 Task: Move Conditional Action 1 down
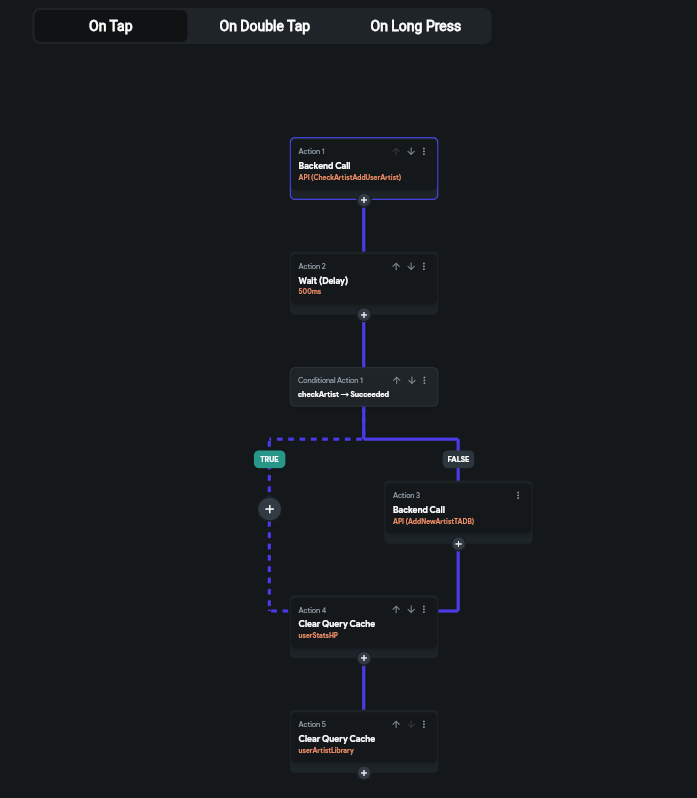pyautogui.click(x=410, y=381)
